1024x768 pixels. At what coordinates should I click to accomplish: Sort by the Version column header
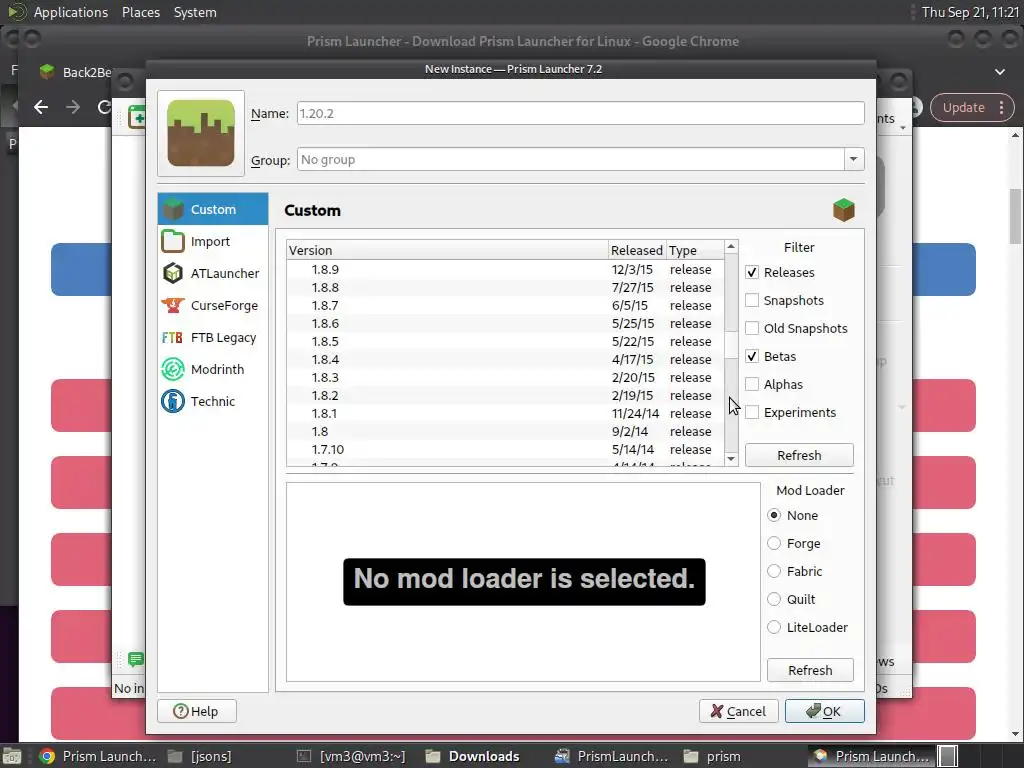[447, 250]
